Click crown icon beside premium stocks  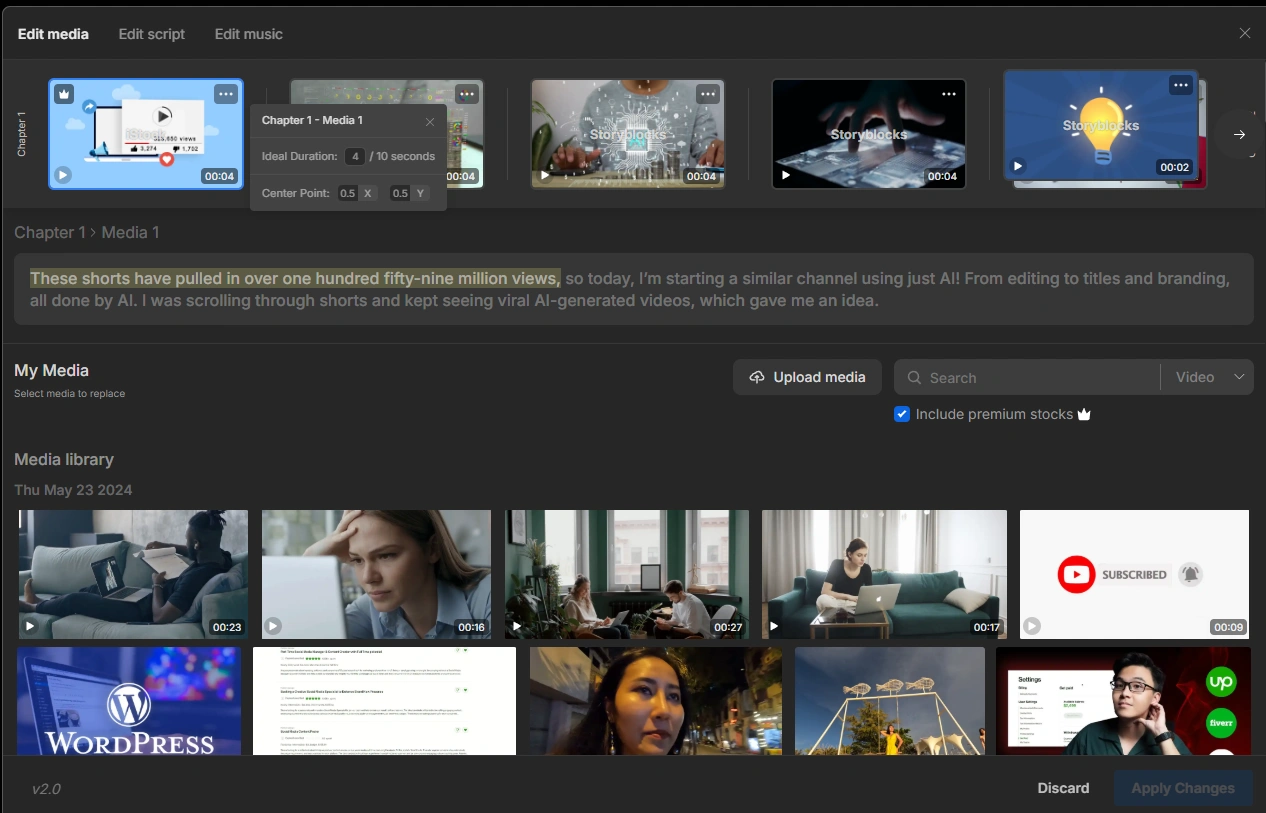click(x=1084, y=414)
